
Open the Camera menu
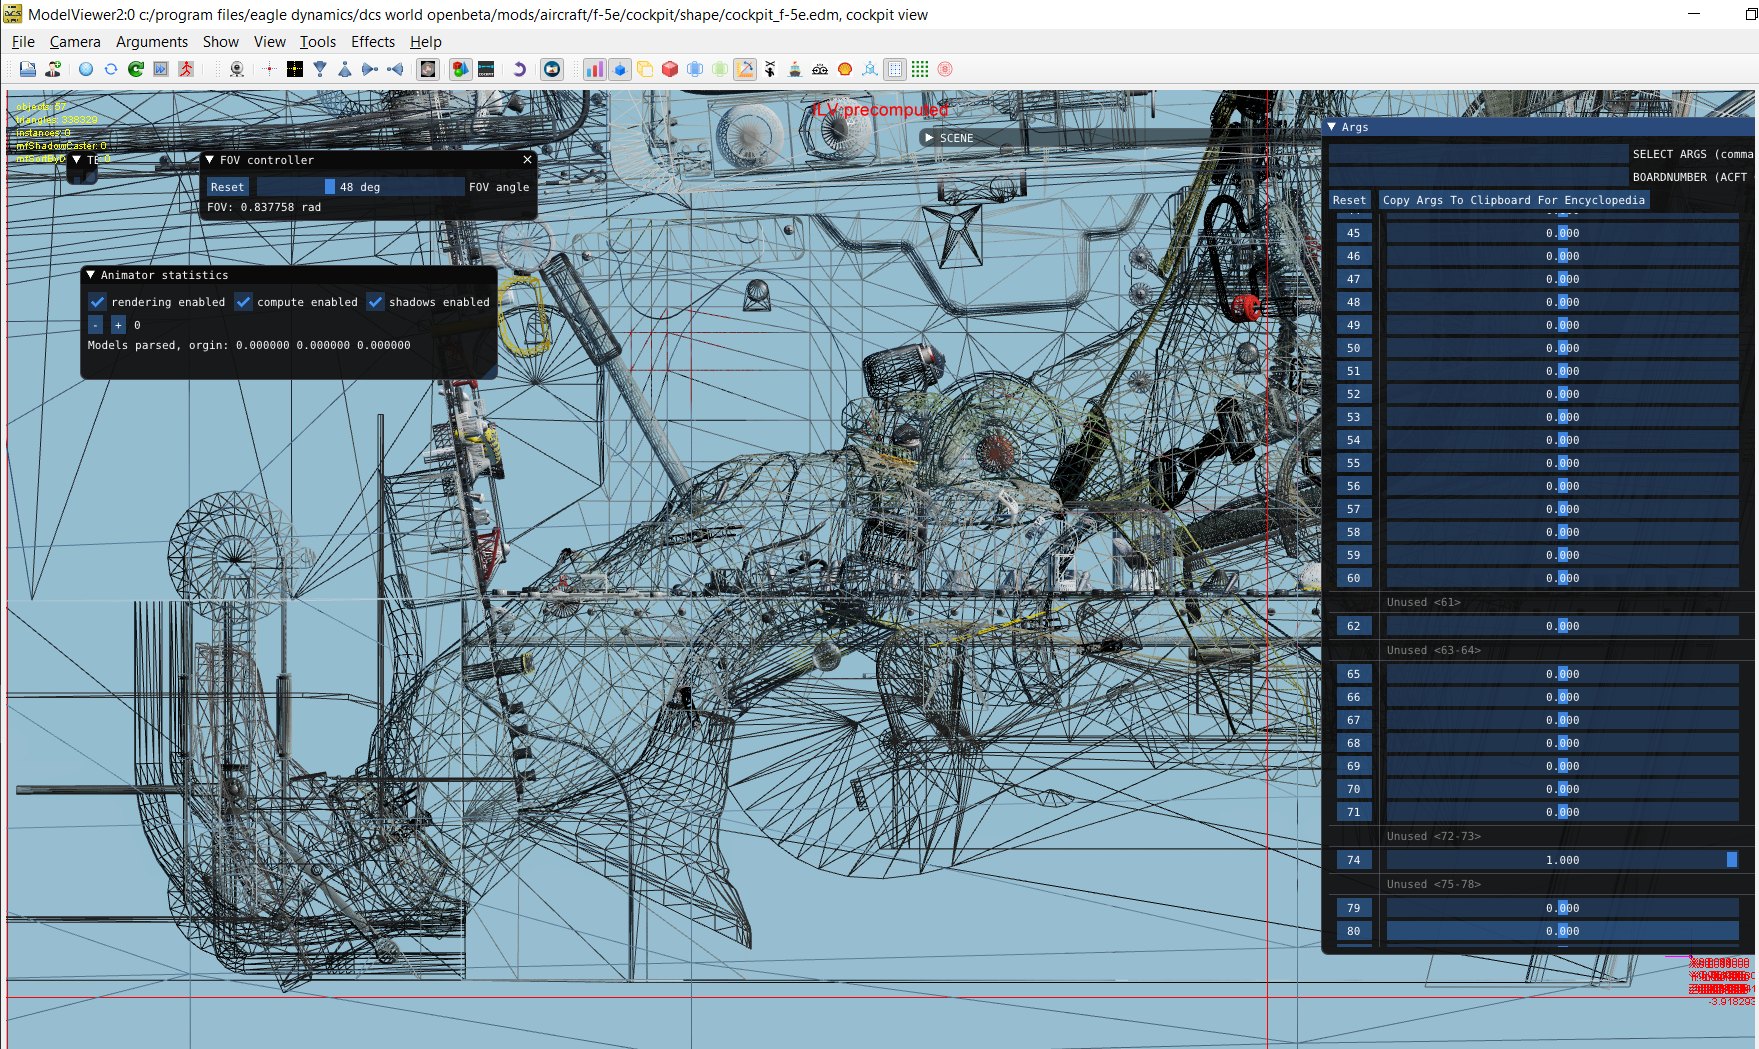[75, 42]
